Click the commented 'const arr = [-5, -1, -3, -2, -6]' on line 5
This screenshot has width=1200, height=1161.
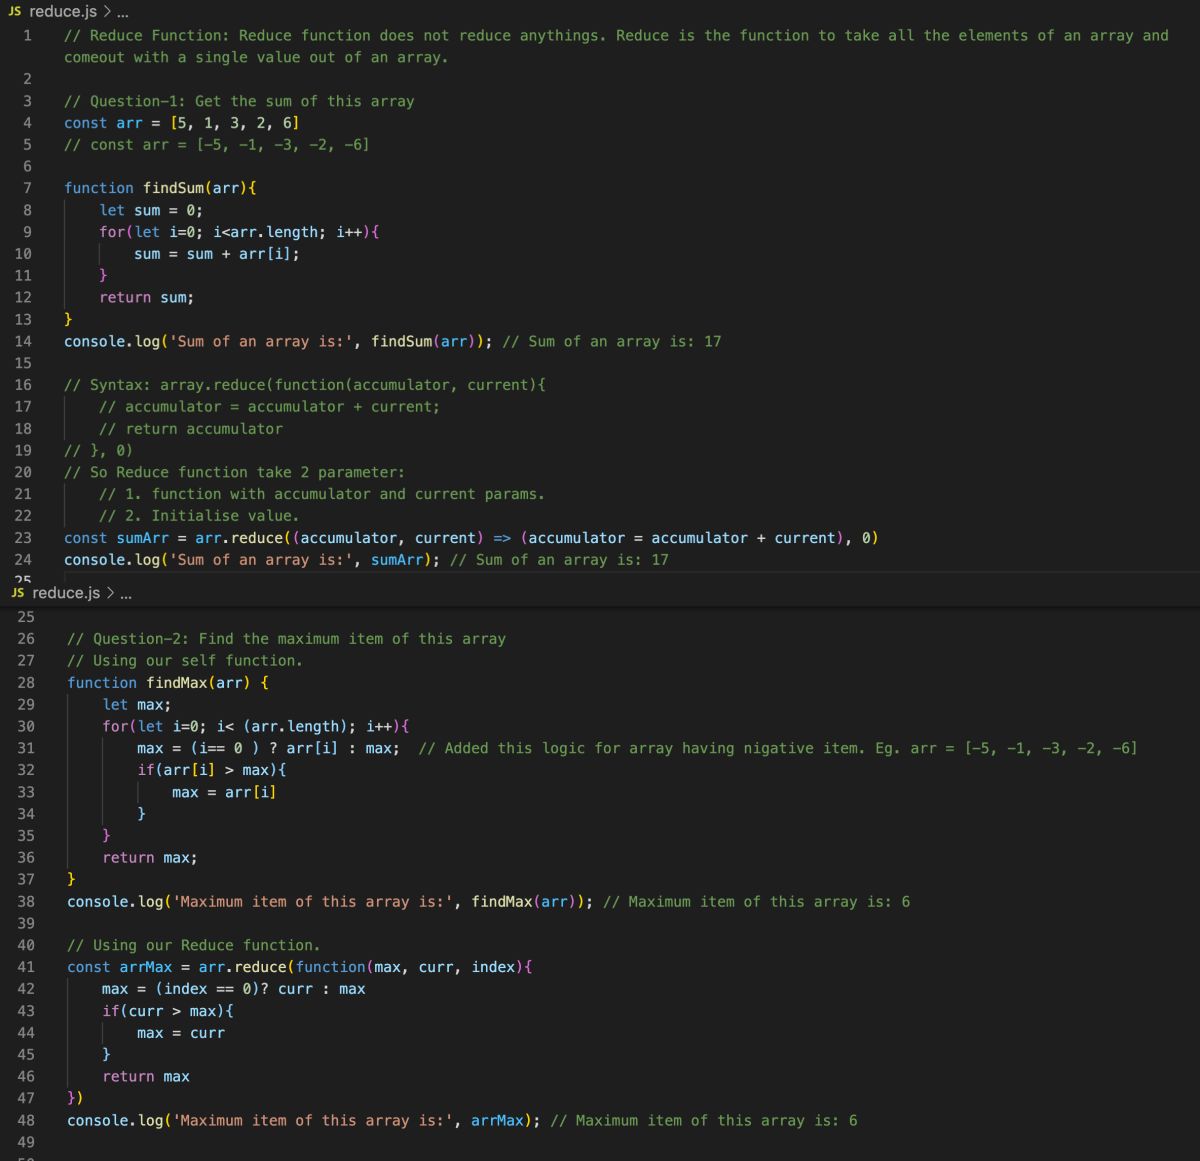217,145
